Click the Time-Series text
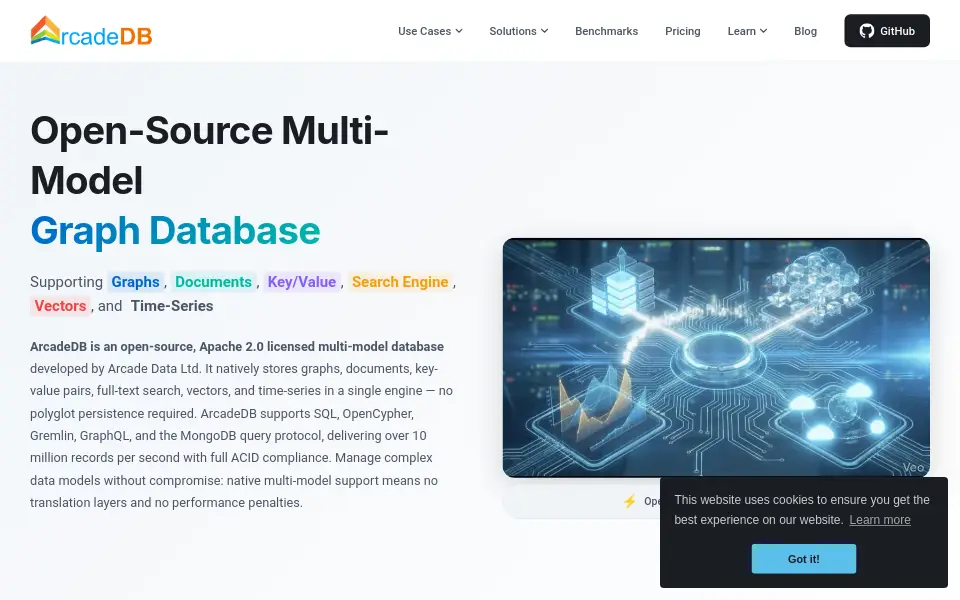 pyautogui.click(x=171, y=306)
